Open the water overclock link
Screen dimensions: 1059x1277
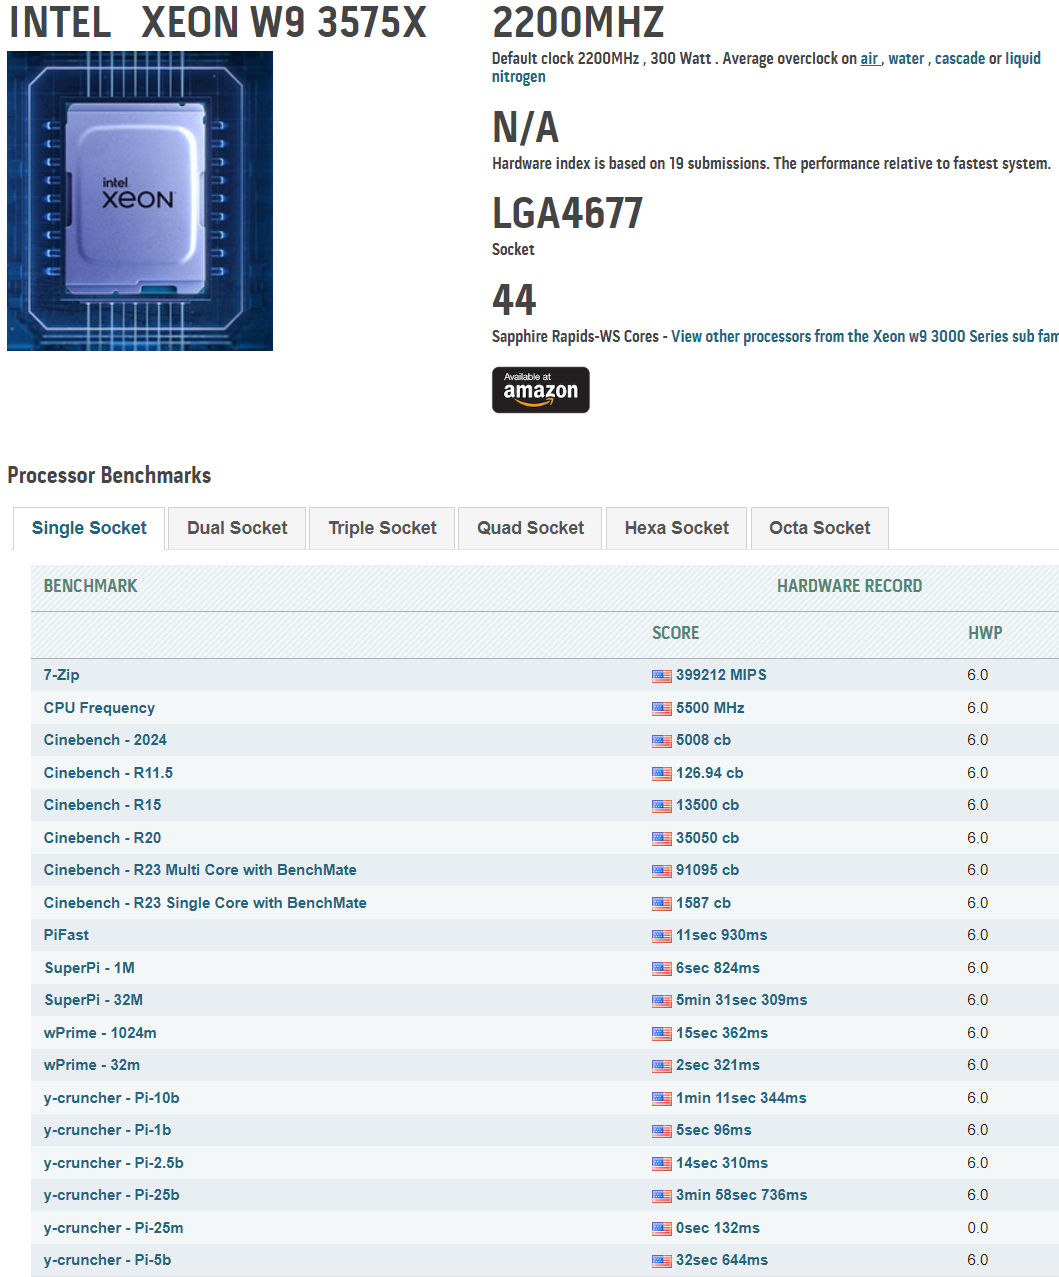906,58
